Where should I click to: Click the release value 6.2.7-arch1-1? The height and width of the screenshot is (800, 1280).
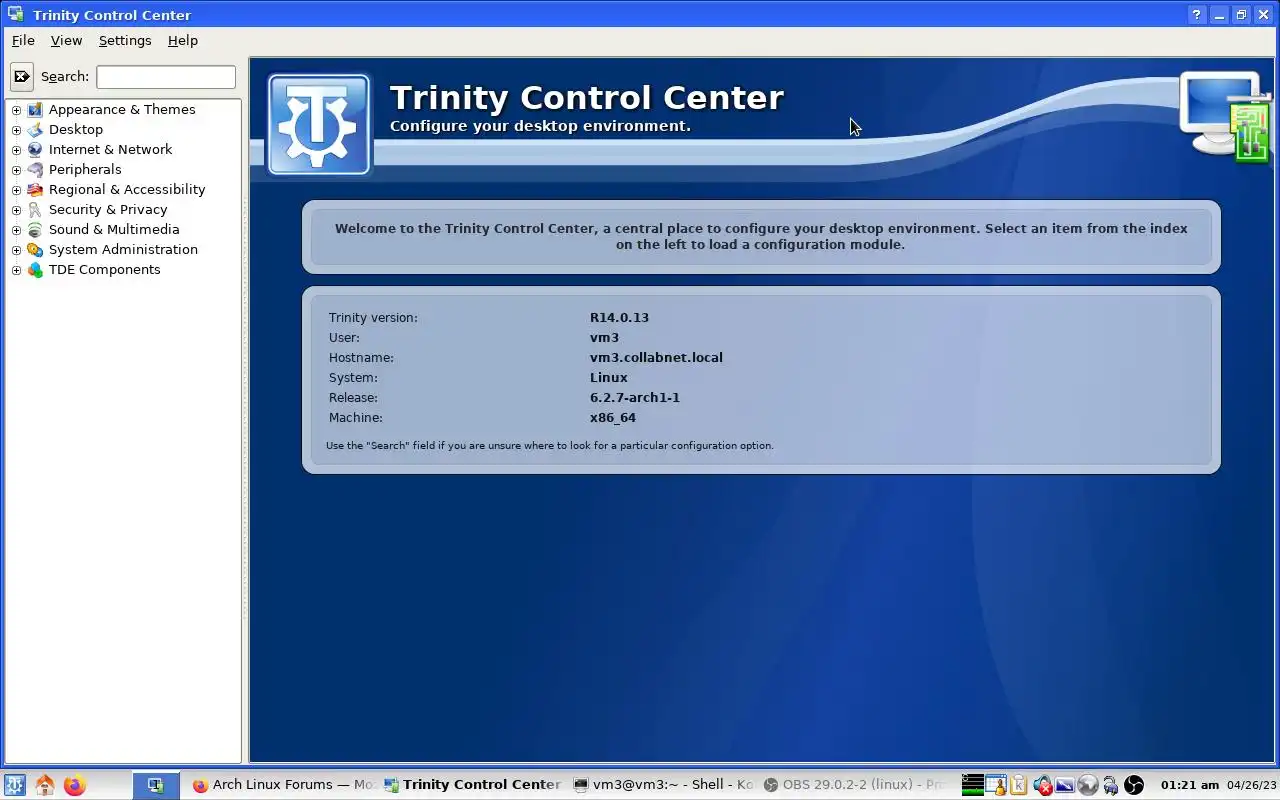[635, 397]
